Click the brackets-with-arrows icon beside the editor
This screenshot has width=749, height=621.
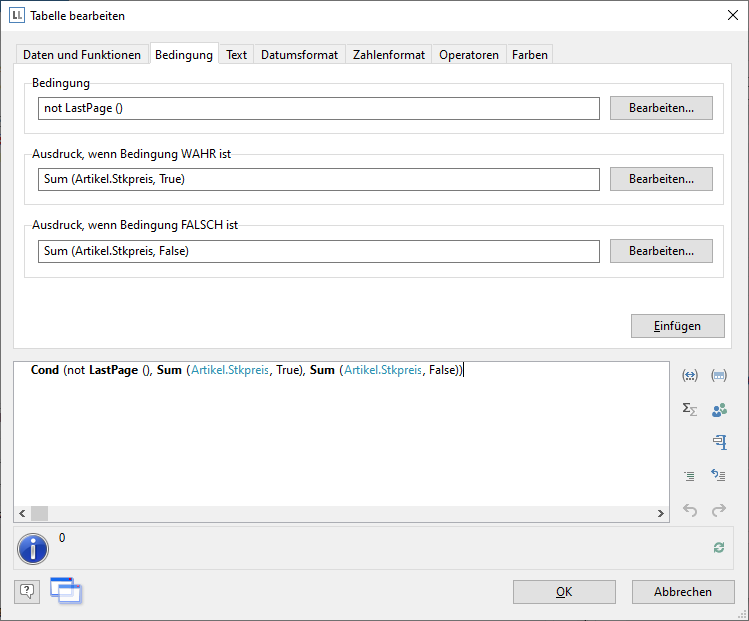pyautogui.click(x=689, y=376)
